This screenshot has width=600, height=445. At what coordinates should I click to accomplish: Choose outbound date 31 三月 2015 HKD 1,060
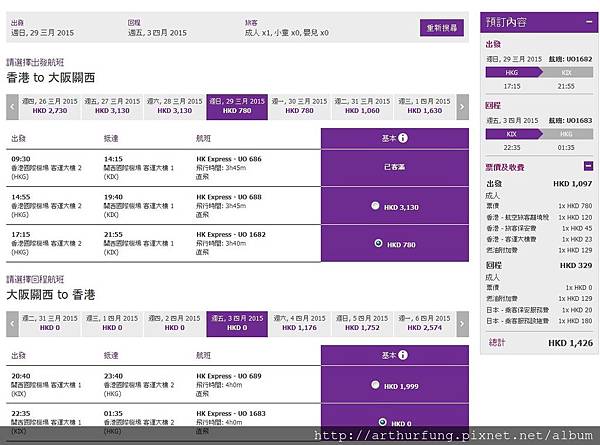(x=362, y=107)
